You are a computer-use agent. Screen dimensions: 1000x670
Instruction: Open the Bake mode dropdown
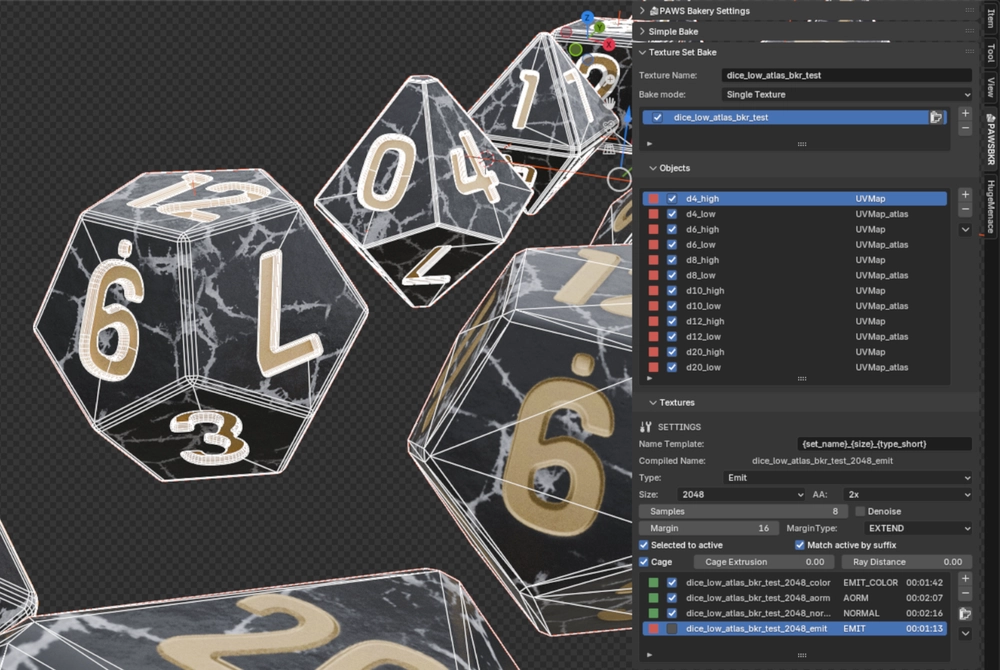point(846,94)
